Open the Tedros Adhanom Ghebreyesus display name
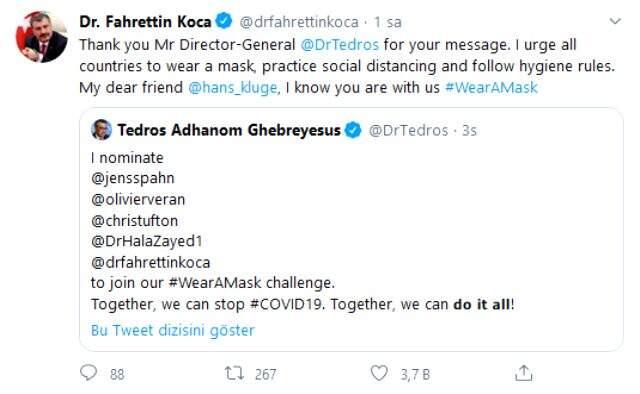This screenshot has height=394, width=640. [229, 130]
